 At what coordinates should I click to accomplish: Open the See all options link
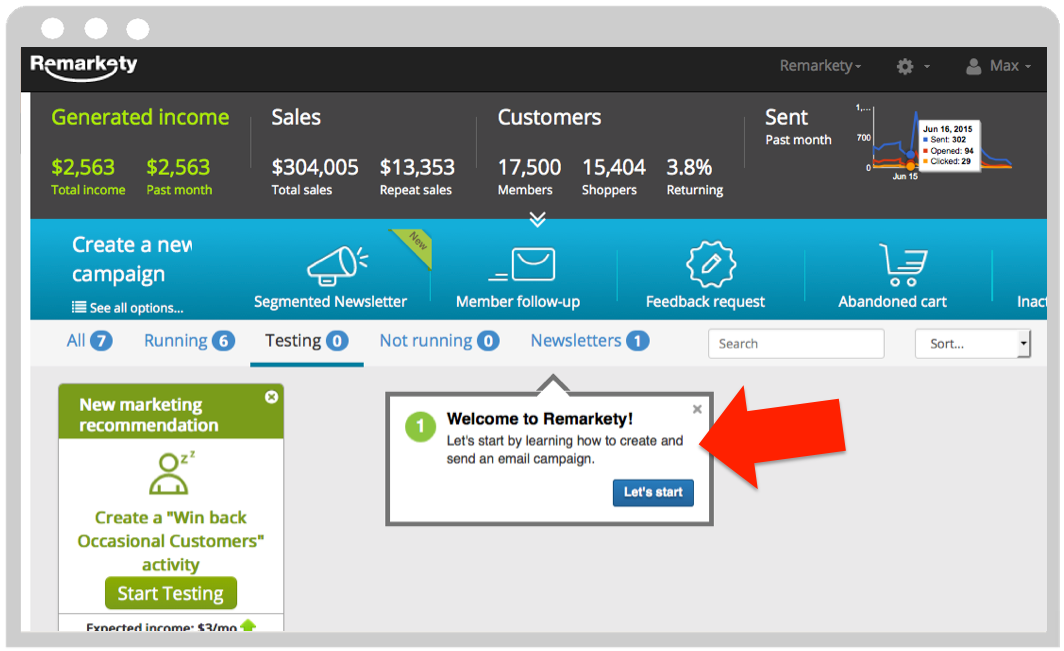click(x=128, y=308)
